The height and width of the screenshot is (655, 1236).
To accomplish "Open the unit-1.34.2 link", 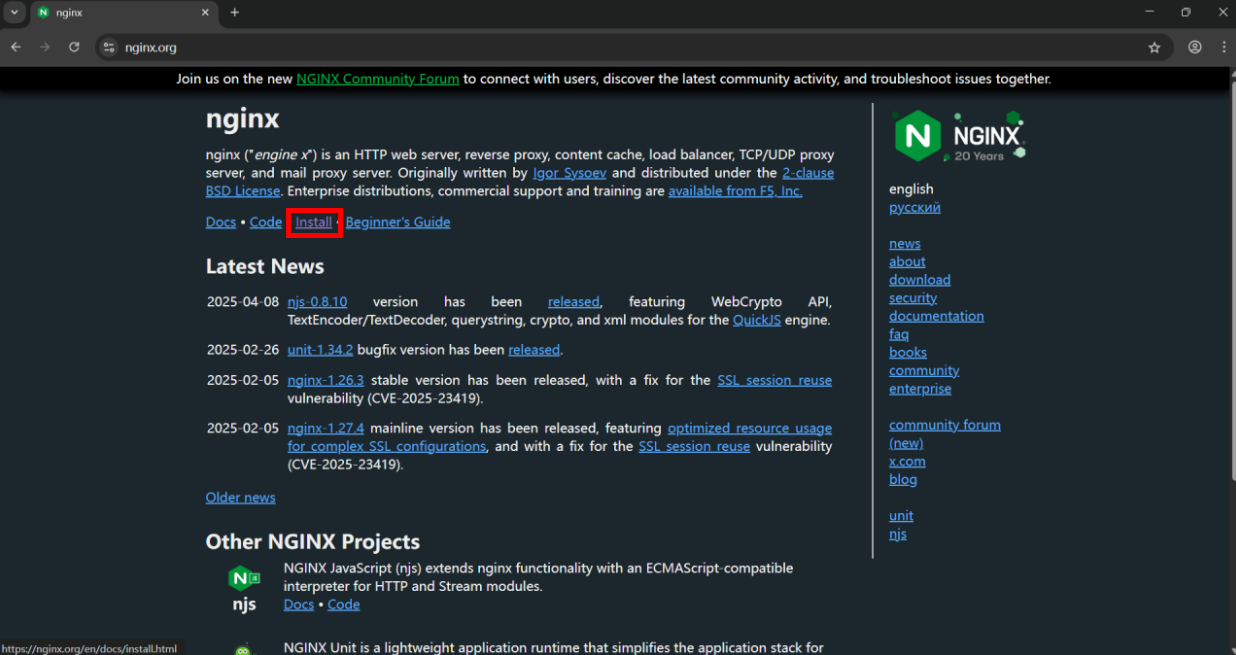I will pos(320,350).
